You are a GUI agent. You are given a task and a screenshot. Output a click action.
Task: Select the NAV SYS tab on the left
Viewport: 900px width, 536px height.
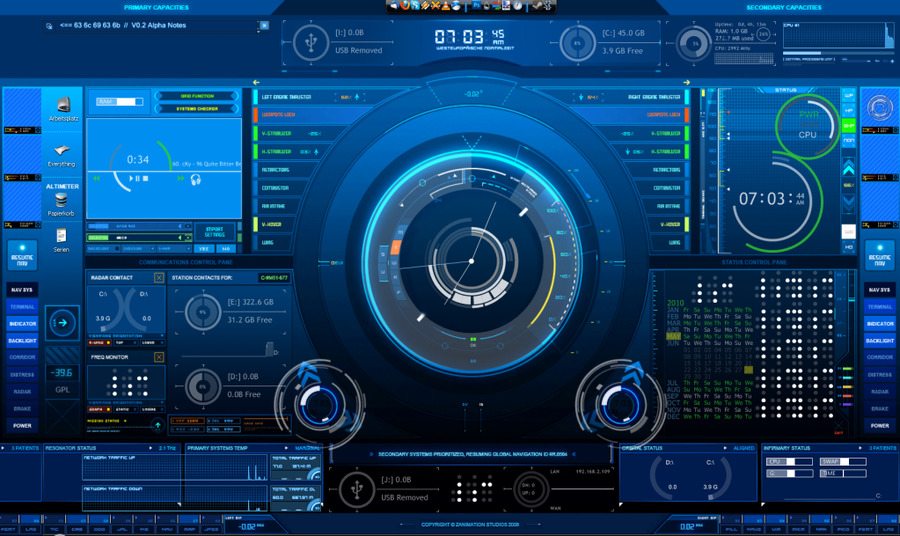click(x=22, y=290)
